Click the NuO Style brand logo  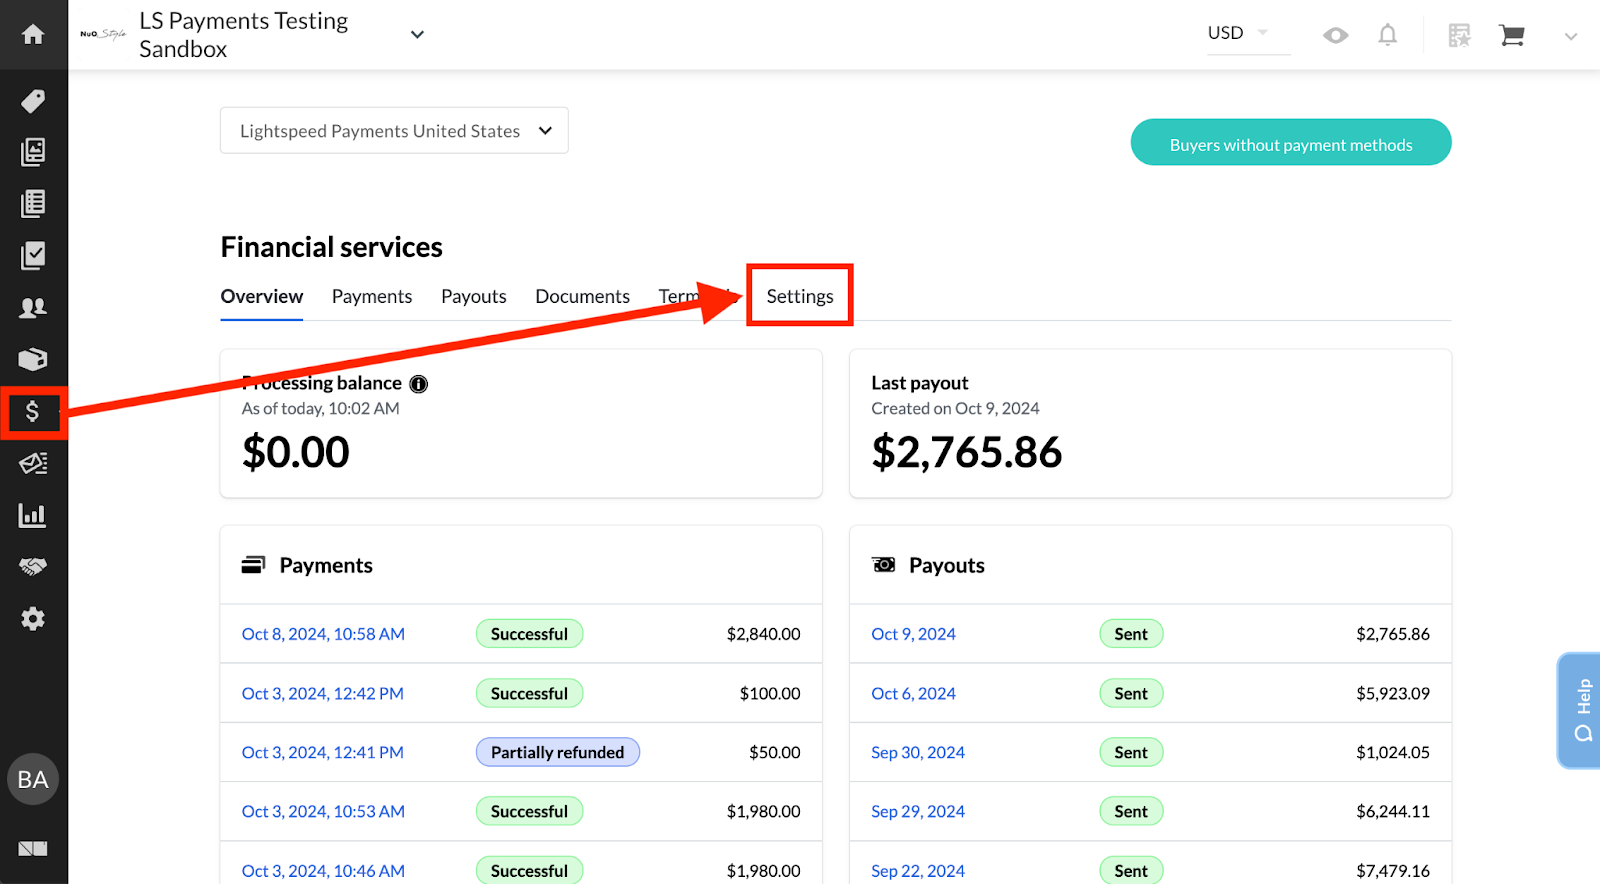[103, 34]
